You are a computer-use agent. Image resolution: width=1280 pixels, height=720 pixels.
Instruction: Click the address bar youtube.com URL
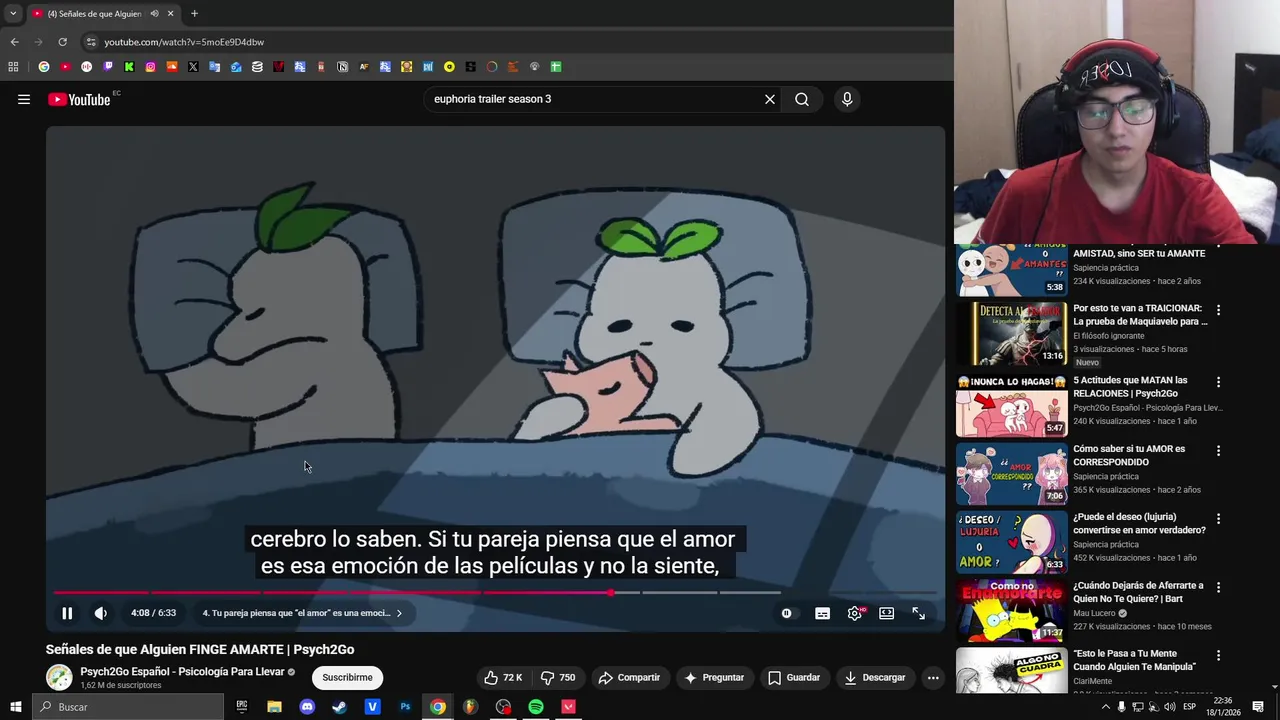point(184,42)
